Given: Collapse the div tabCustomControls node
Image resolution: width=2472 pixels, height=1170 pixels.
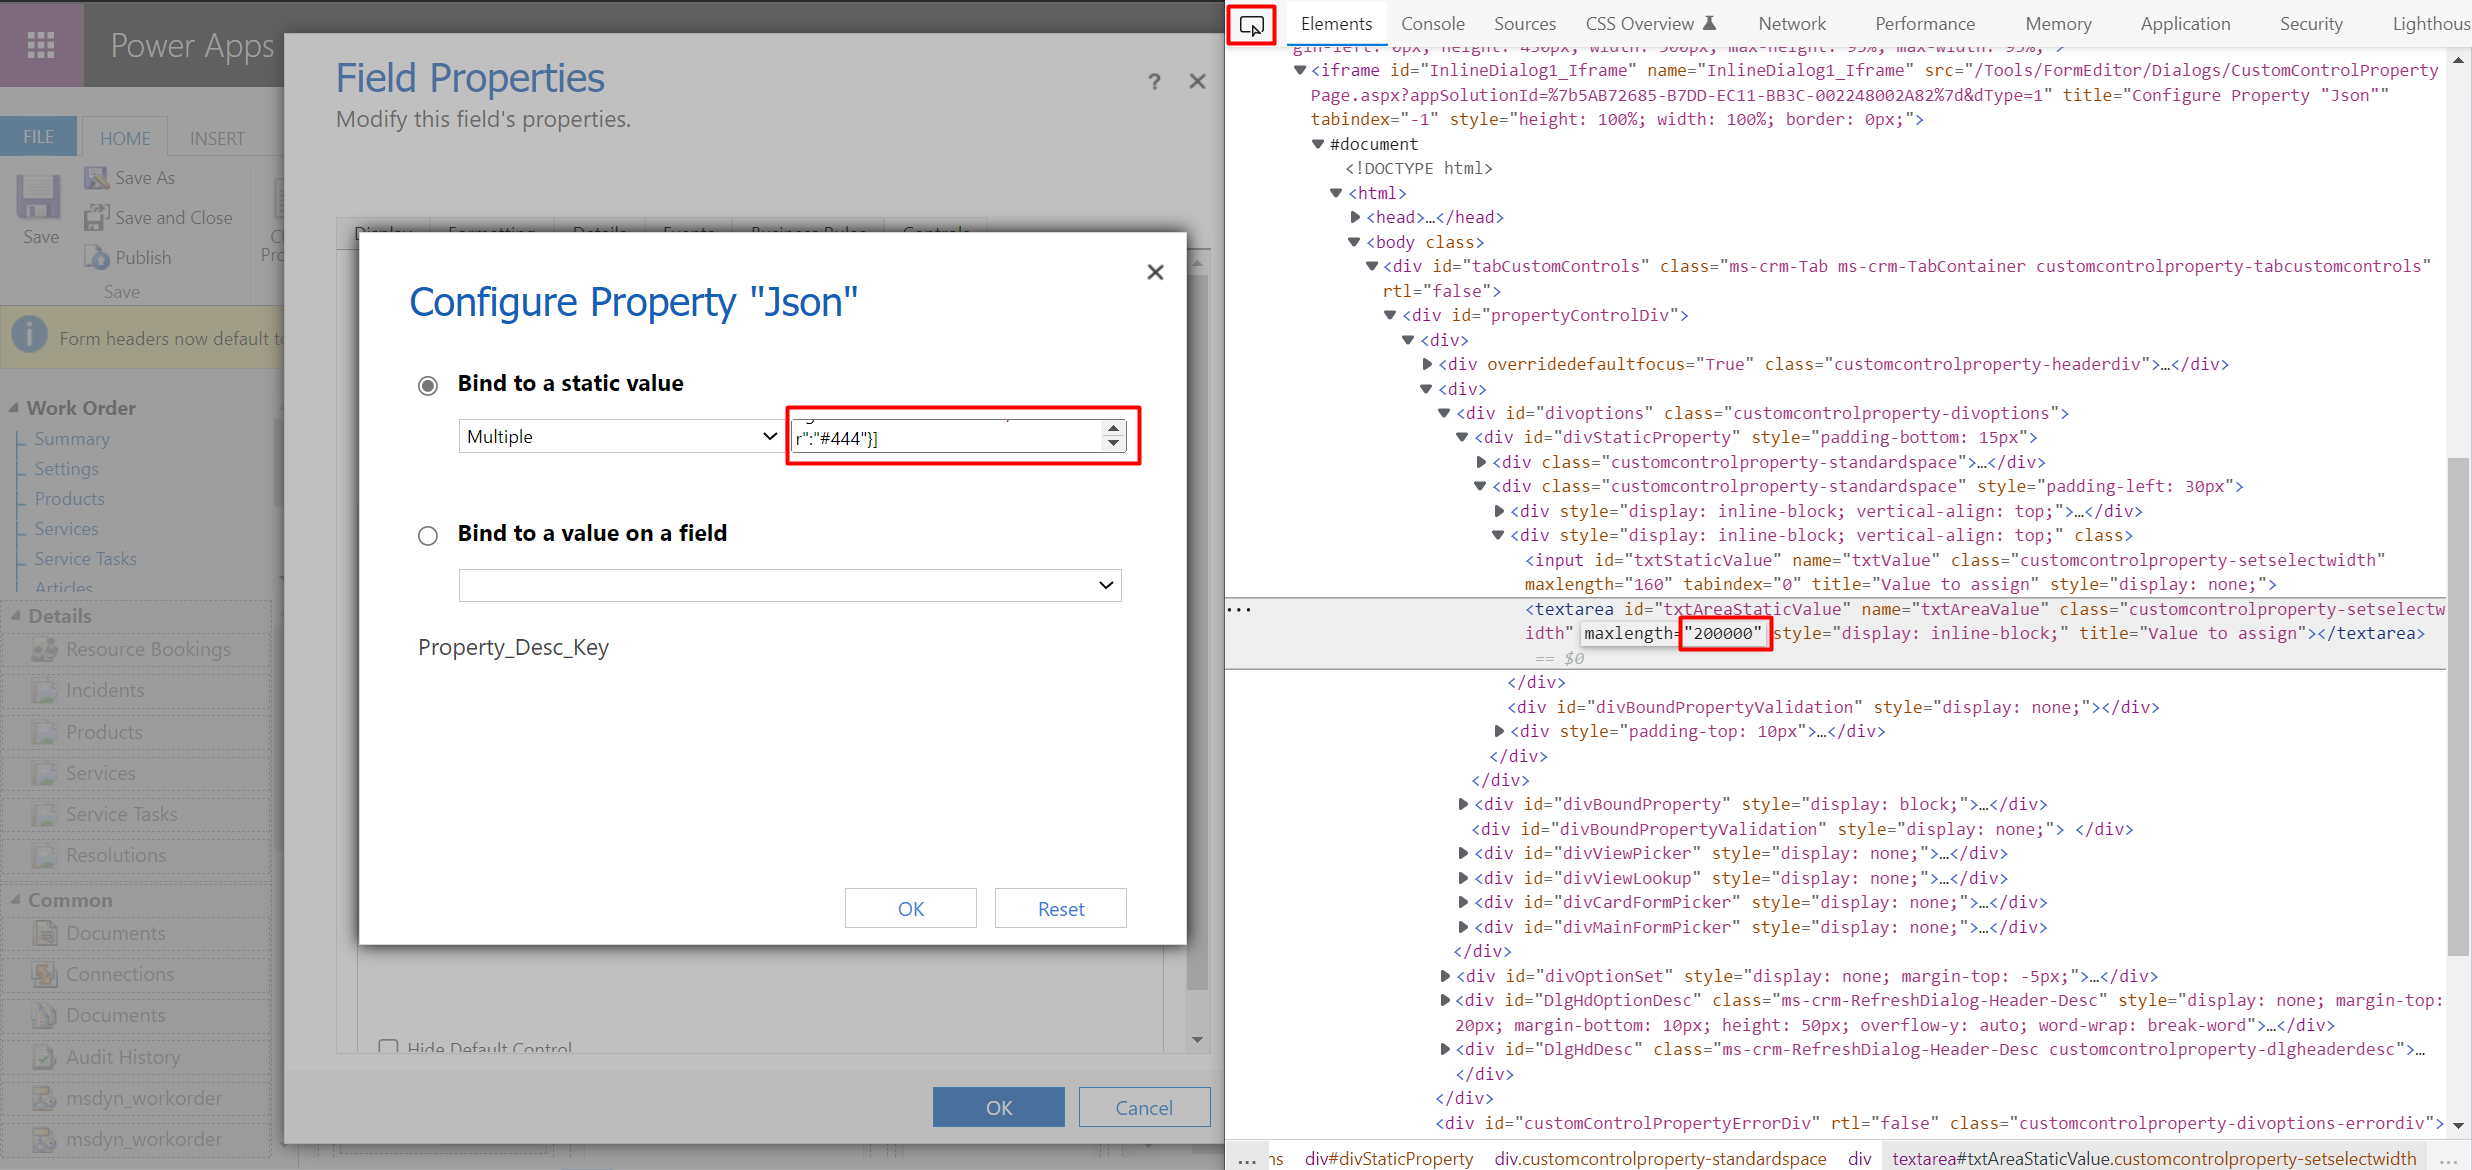Looking at the screenshot, I should click(1372, 266).
